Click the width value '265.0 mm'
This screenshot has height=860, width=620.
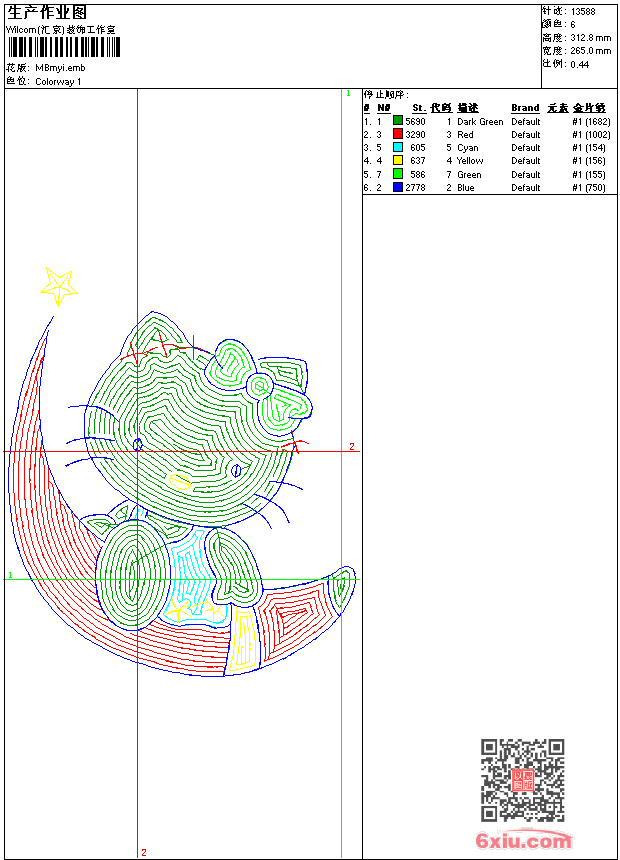(590, 51)
